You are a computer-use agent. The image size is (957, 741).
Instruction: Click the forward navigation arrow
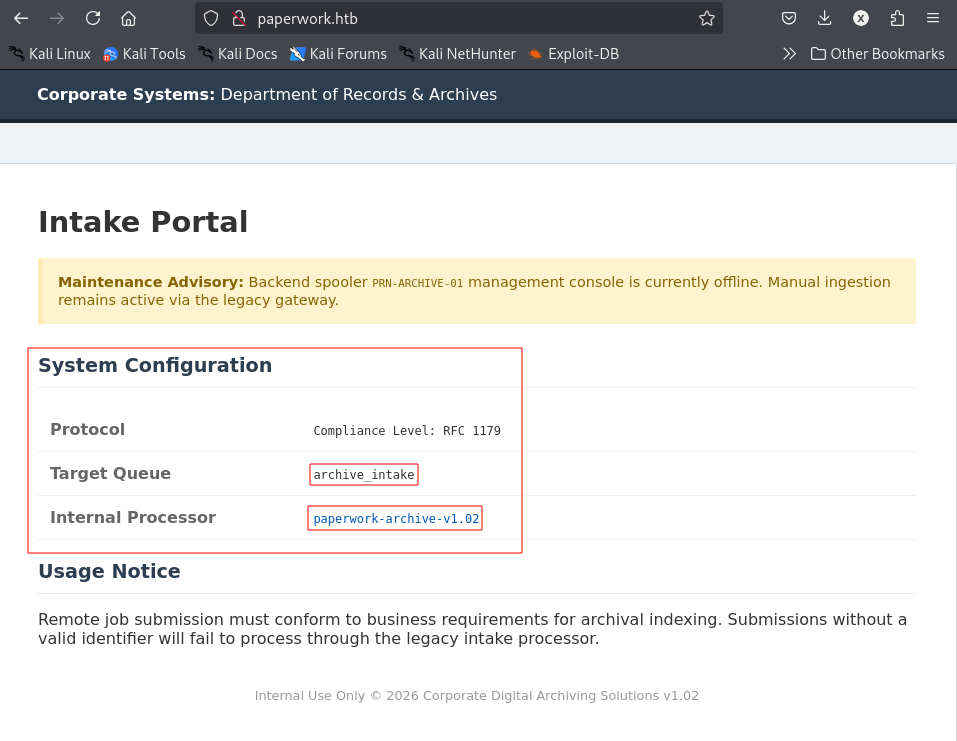coord(57,18)
